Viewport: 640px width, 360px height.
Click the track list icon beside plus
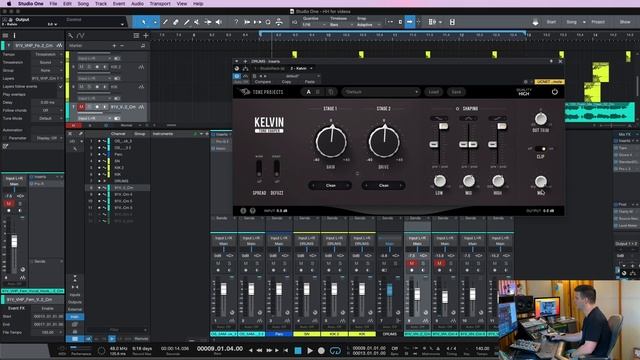[x=136, y=36]
